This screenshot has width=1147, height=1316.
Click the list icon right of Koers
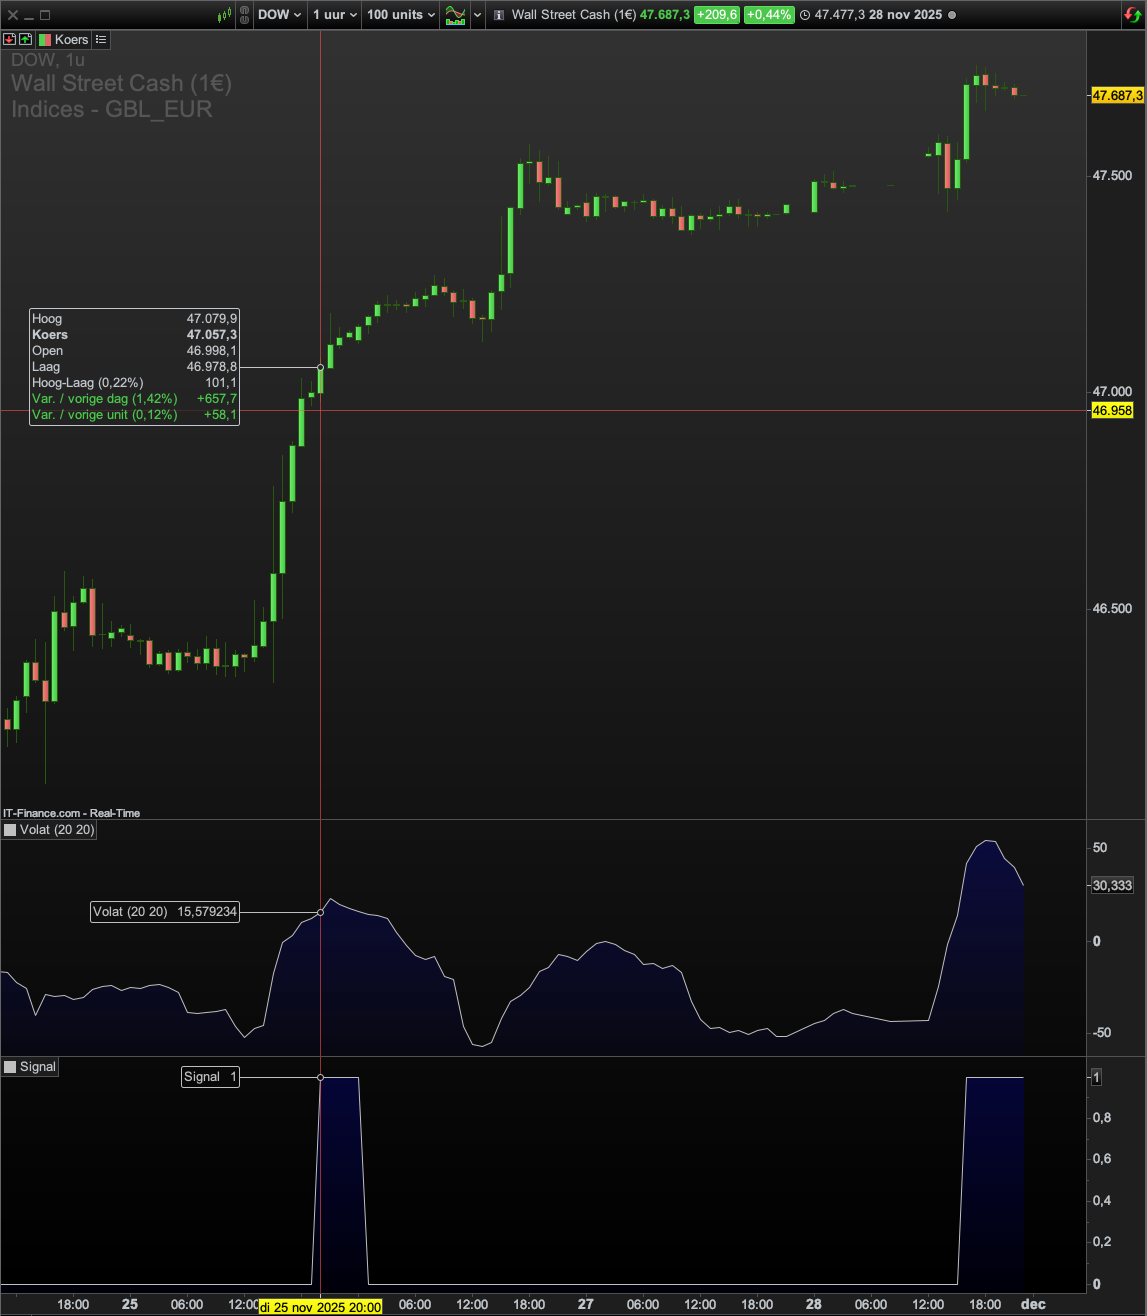tap(101, 40)
